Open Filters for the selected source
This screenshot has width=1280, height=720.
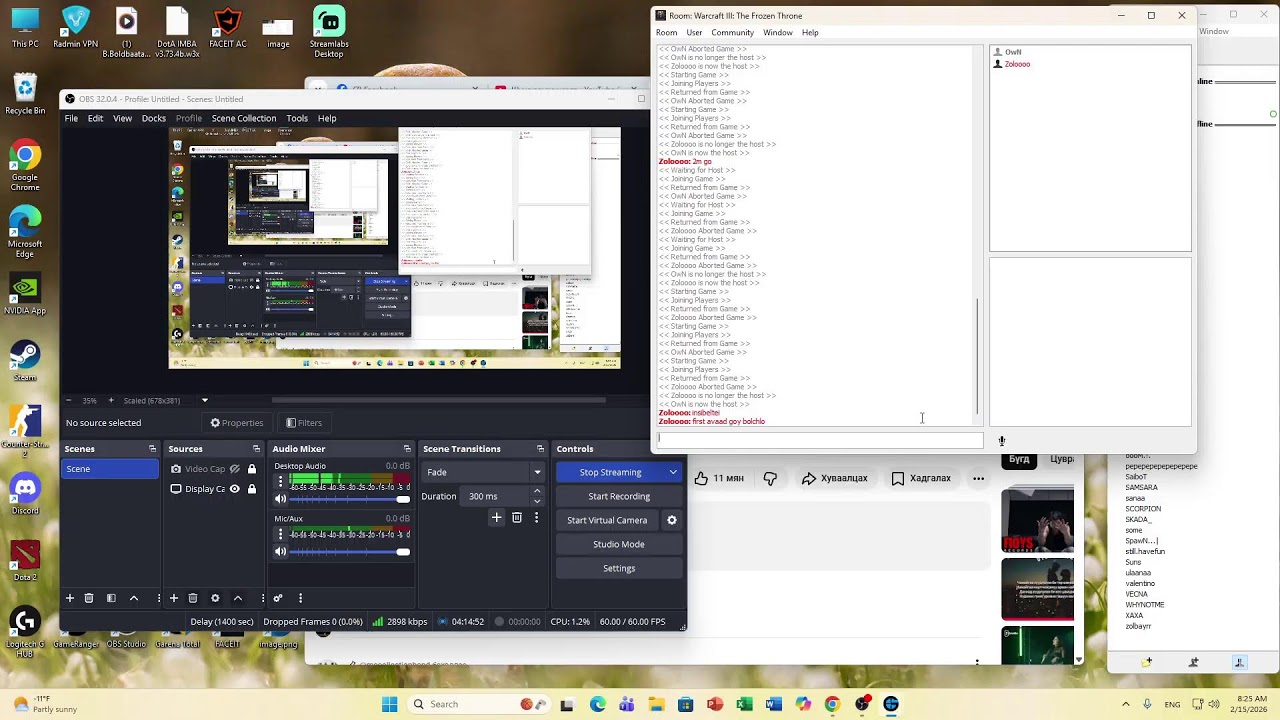coord(304,423)
